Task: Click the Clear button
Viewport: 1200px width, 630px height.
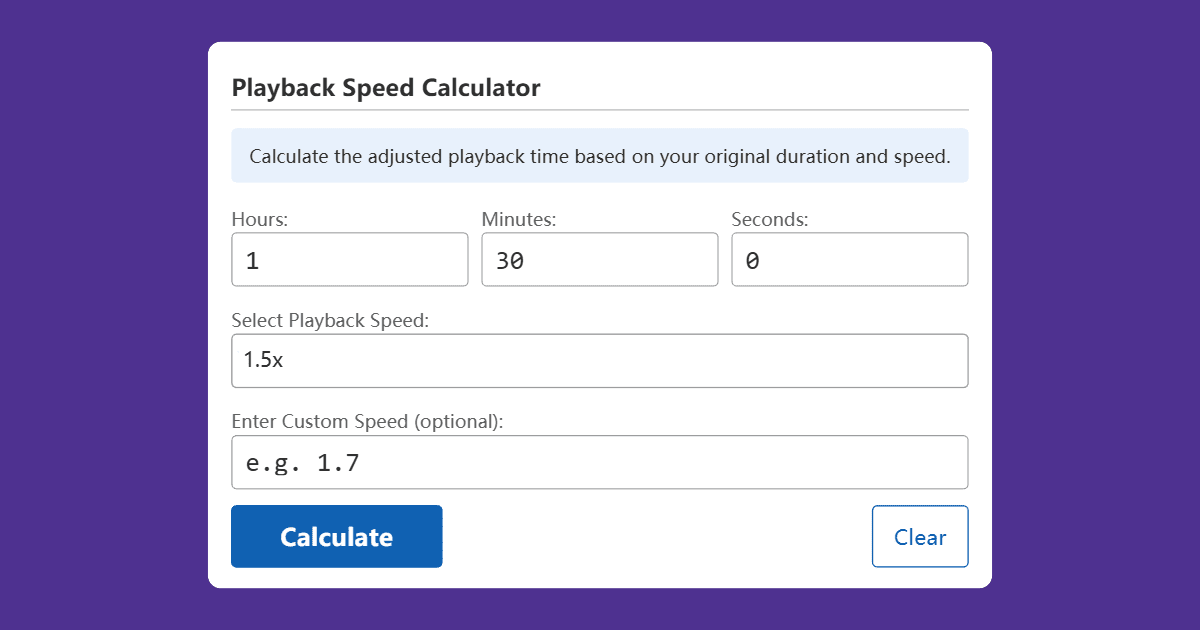Action: [920, 536]
